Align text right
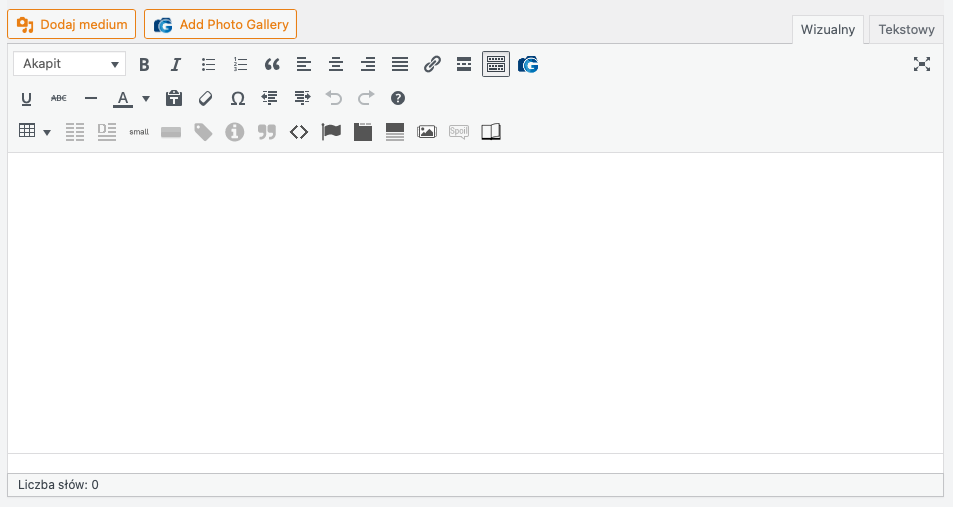This screenshot has width=953, height=507. point(368,64)
